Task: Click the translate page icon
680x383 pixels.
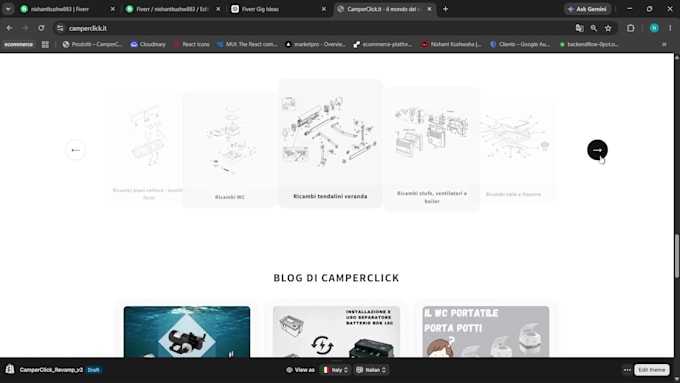Action: [579, 28]
